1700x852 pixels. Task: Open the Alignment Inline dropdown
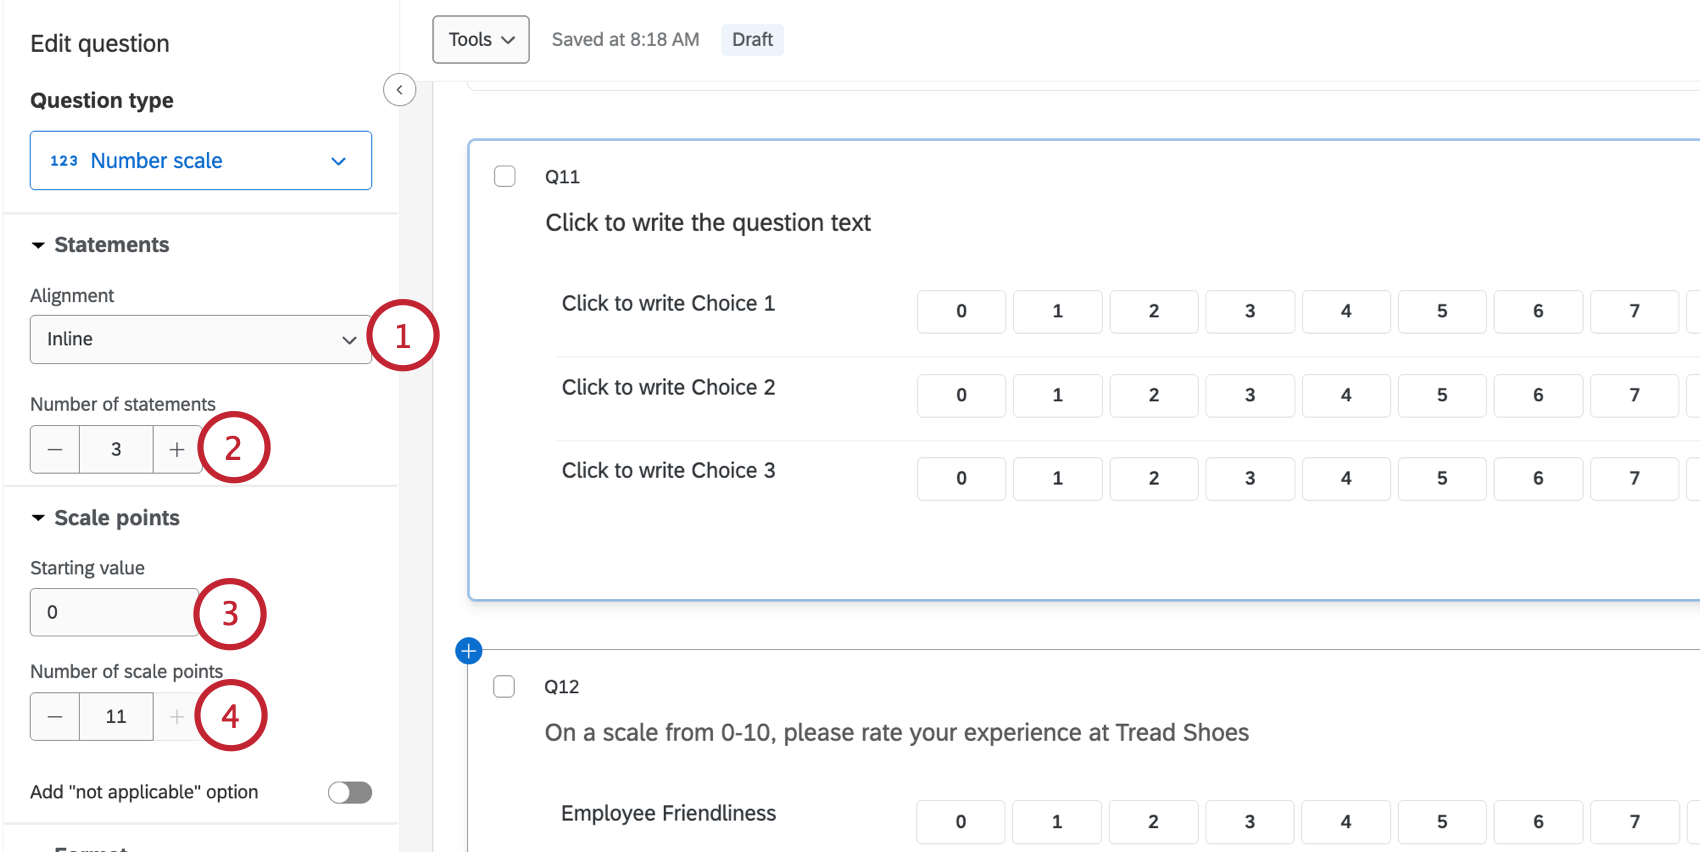pos(201,339)
